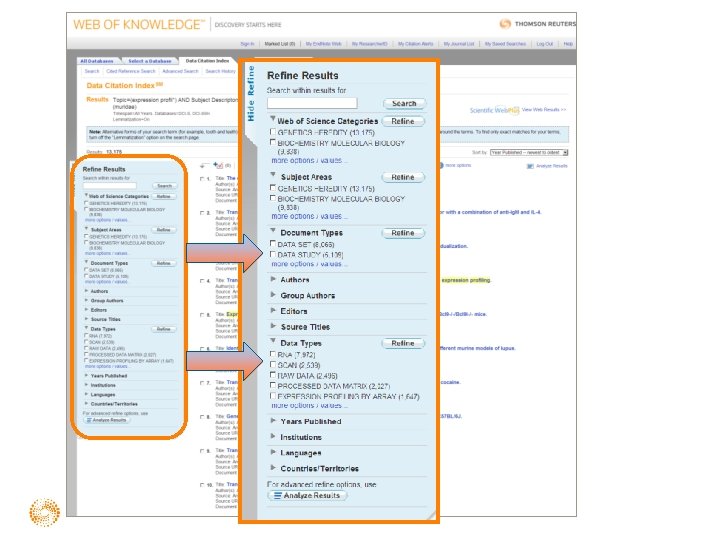Check the DATA SET document type box
Screen dimensions: 720x540
pyautogui.click(x=273, y=243)
